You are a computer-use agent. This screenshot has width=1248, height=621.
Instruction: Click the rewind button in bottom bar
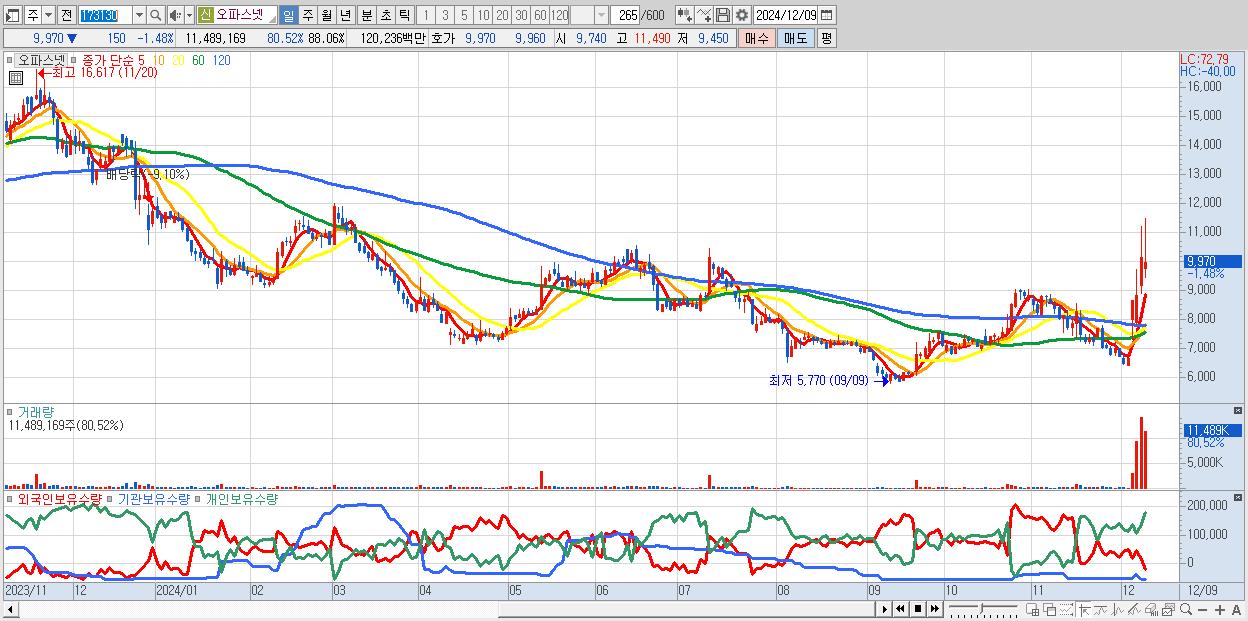900,609
